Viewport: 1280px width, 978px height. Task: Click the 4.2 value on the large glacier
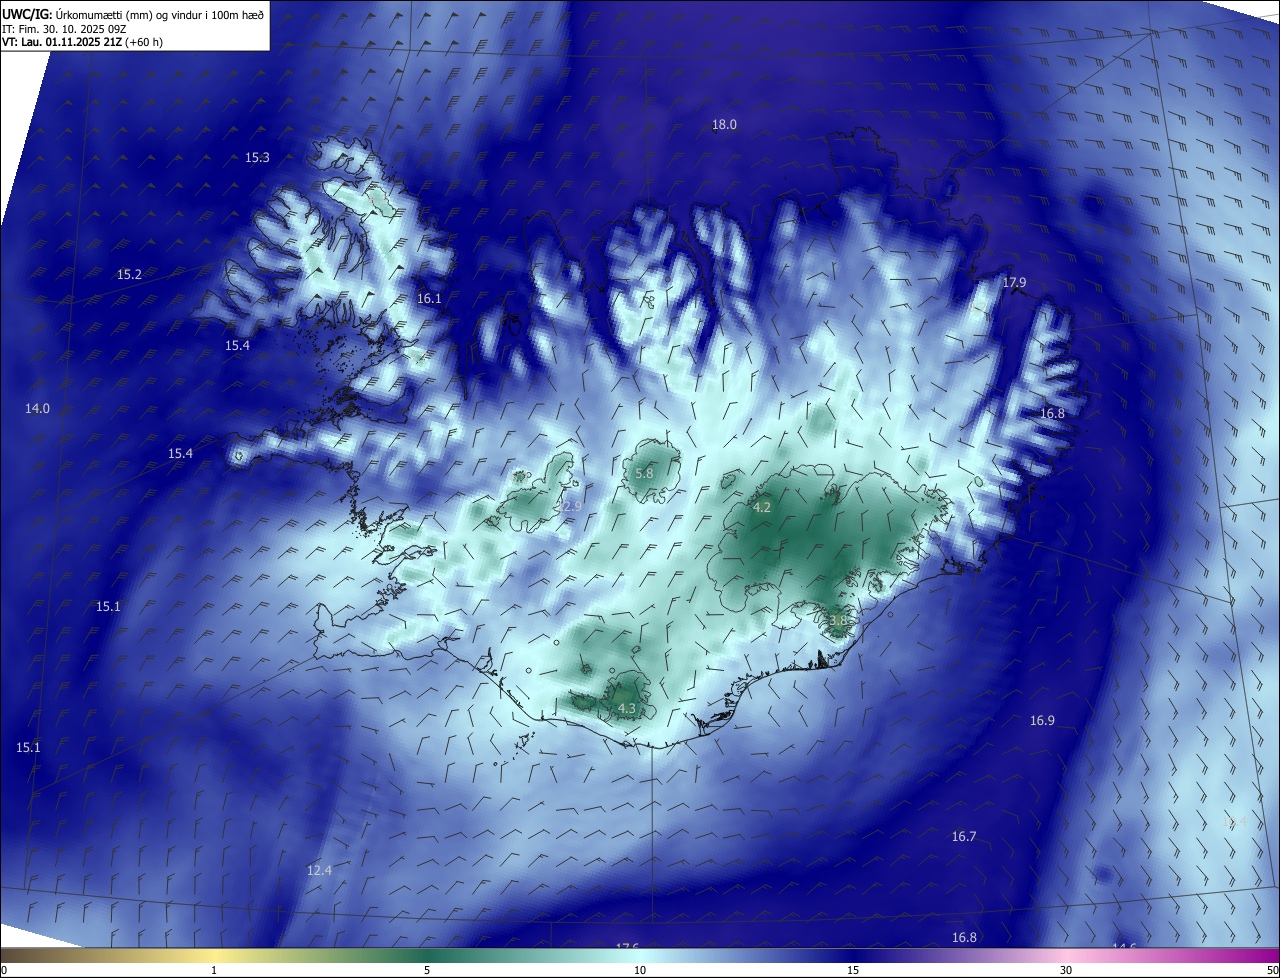click(762, 508)
